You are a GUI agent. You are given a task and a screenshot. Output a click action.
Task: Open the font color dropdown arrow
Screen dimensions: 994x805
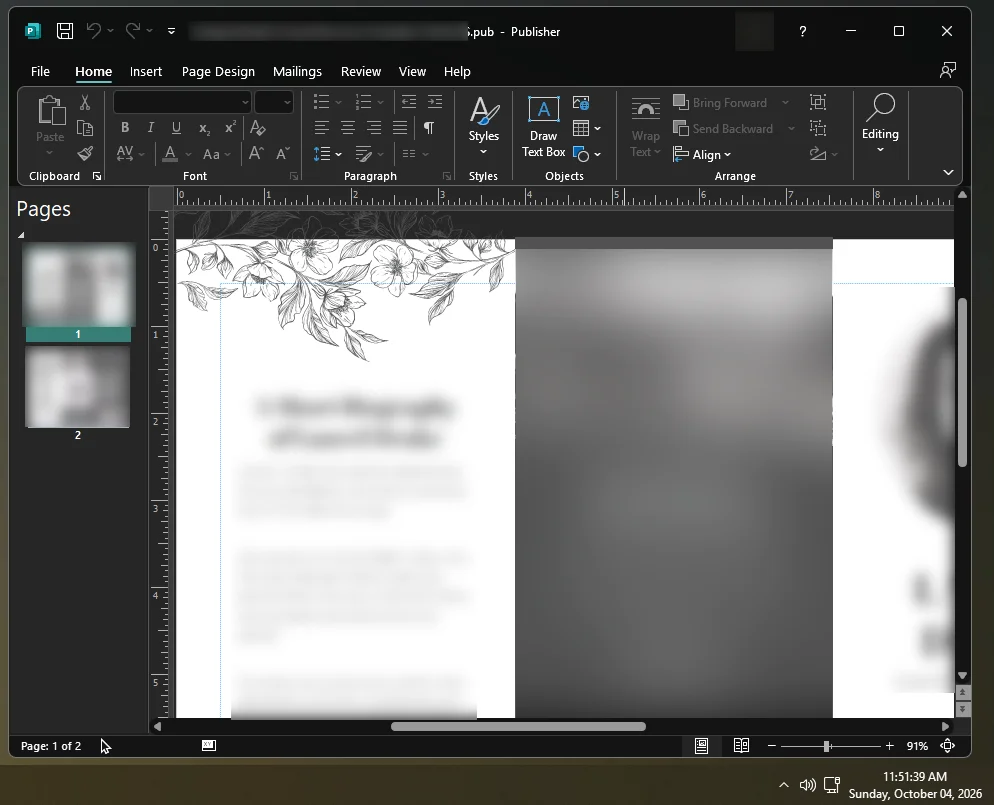(x=188, y=154)
